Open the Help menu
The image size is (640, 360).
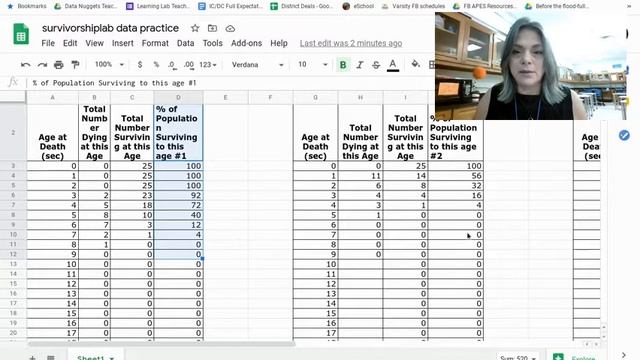279,43
